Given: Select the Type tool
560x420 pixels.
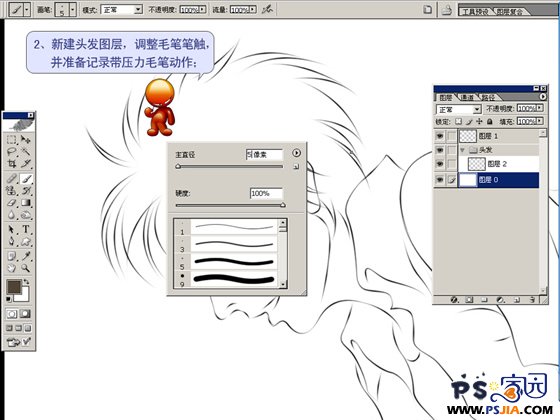Looking at the screenshot, I should 26,229.
